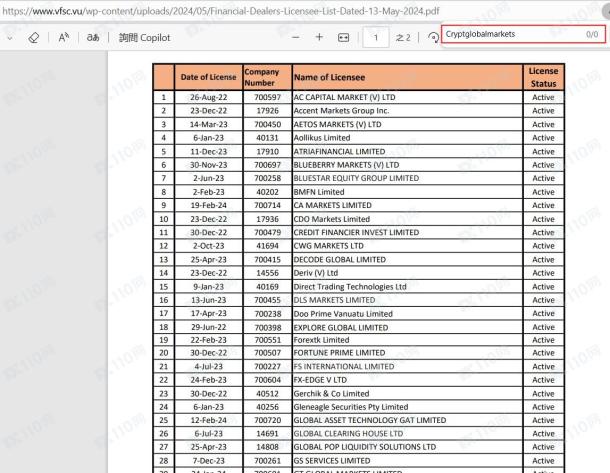Select license date 19-Feb-24
Viewport: 610px width, 473px height.
(x=209, y=205)
